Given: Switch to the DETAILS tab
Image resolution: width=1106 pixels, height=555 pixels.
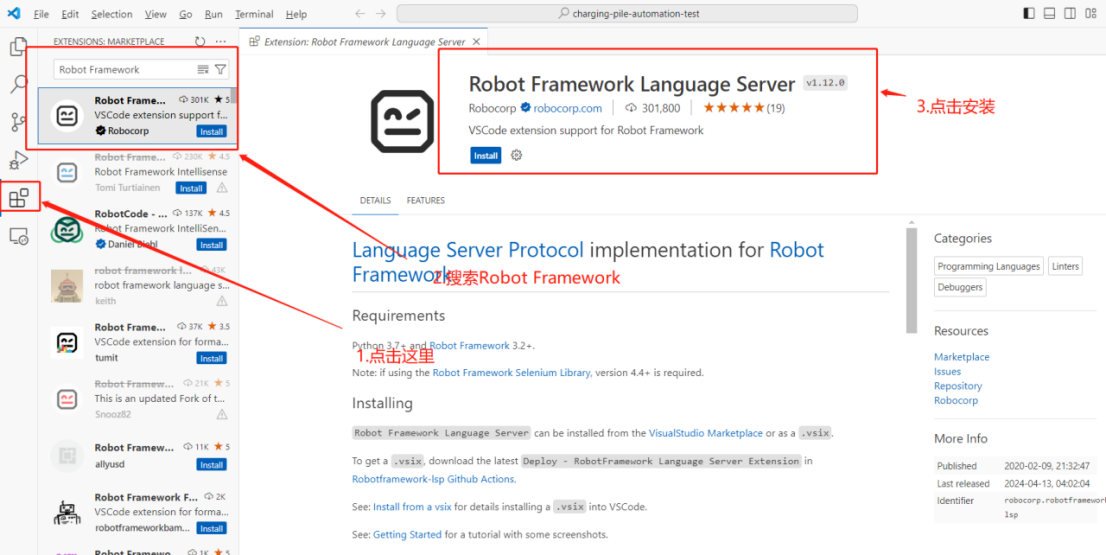Looking at the screenshot, I should coord(375,200).
